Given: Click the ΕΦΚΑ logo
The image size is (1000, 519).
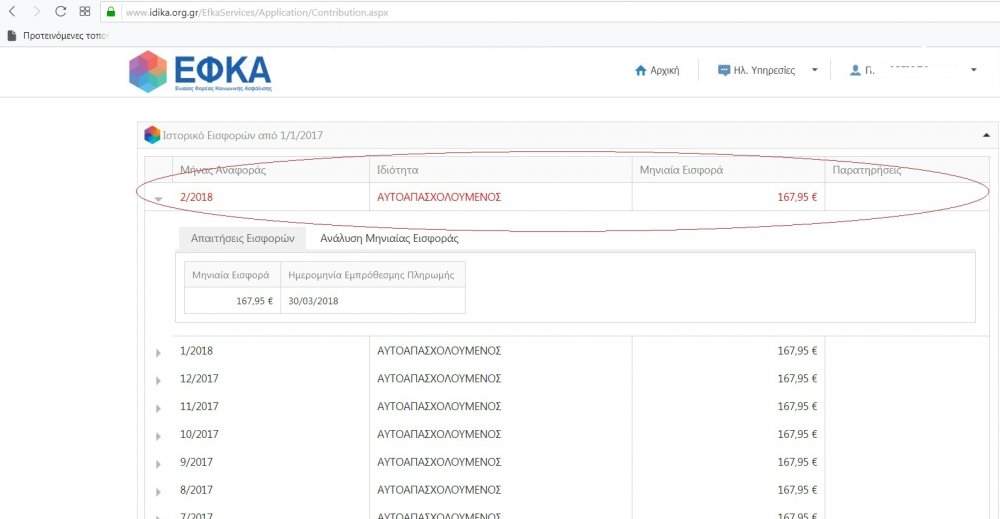Looking at the screenshot, I should tap(200, 71).
